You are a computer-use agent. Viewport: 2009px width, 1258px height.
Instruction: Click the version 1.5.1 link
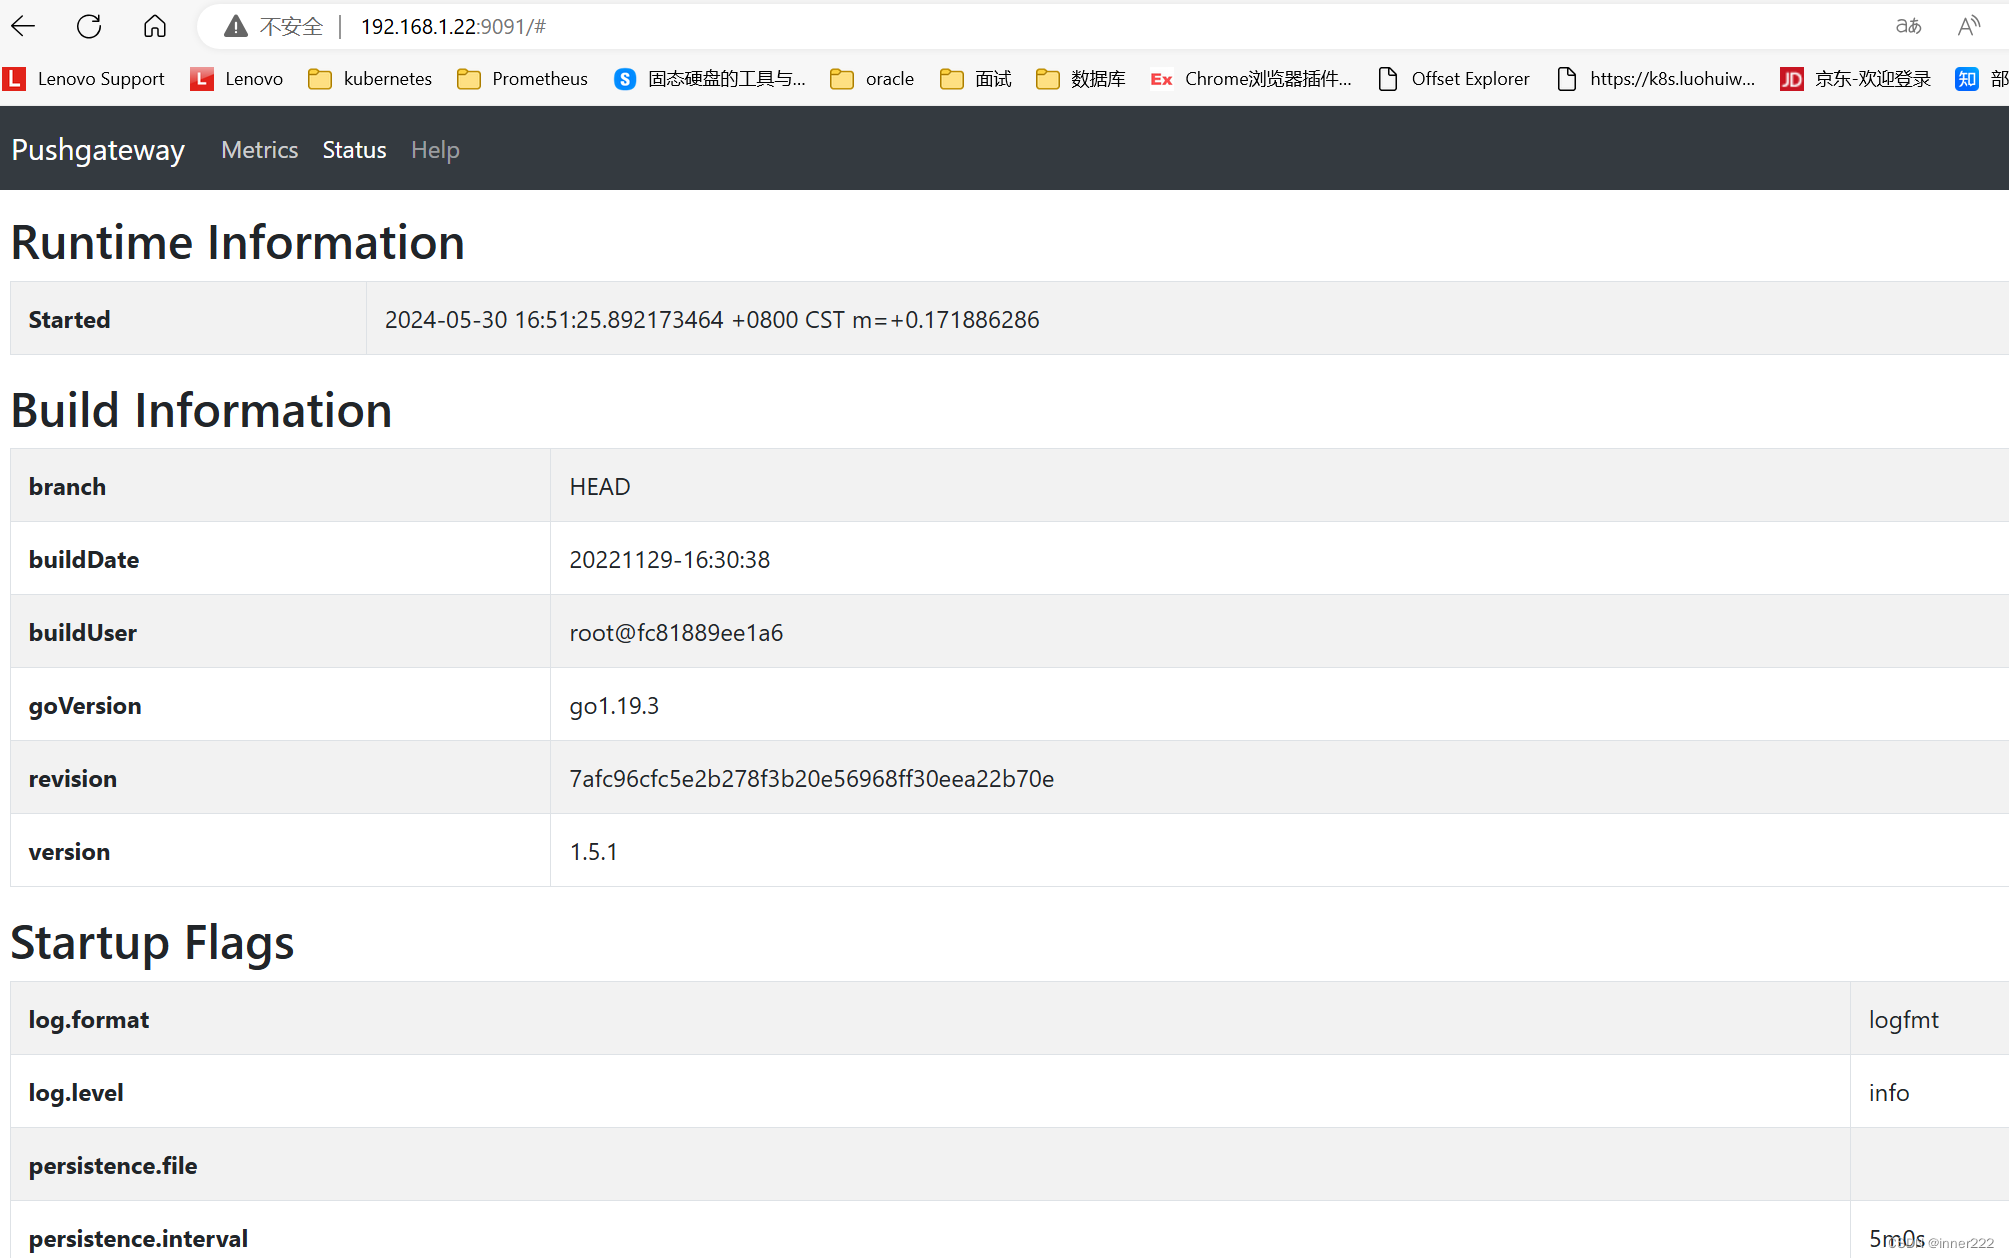594,851
